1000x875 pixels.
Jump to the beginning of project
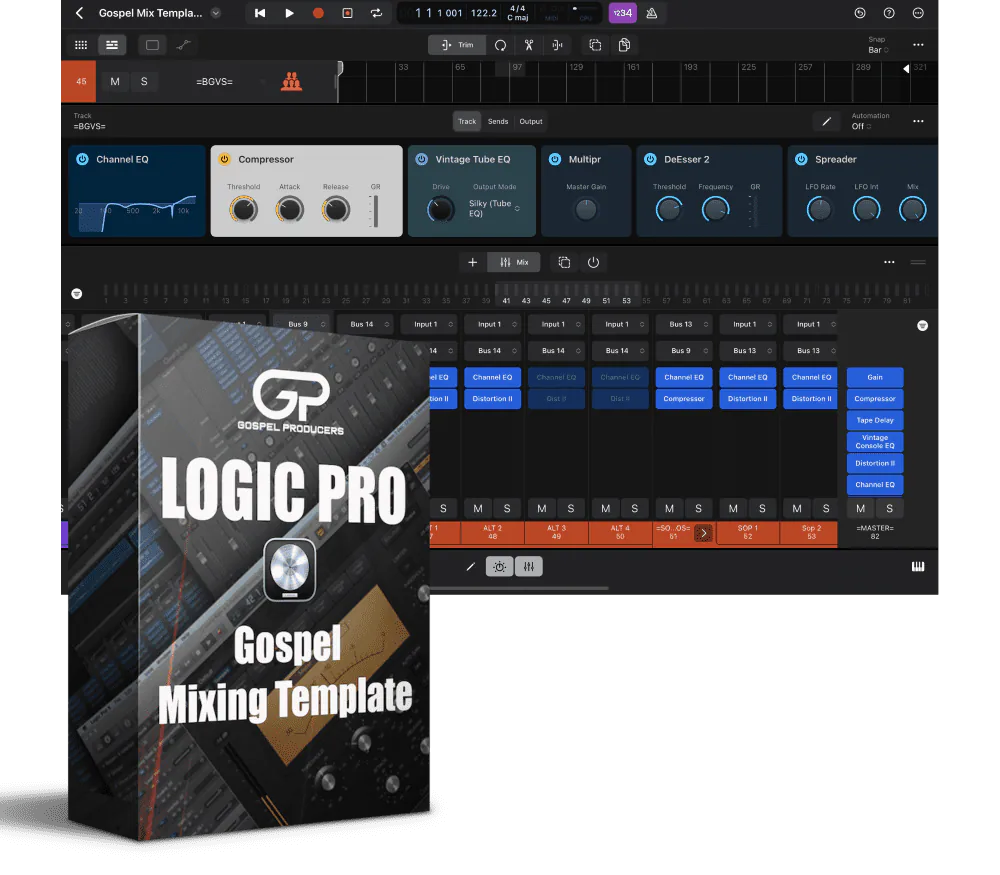point(260,13)
